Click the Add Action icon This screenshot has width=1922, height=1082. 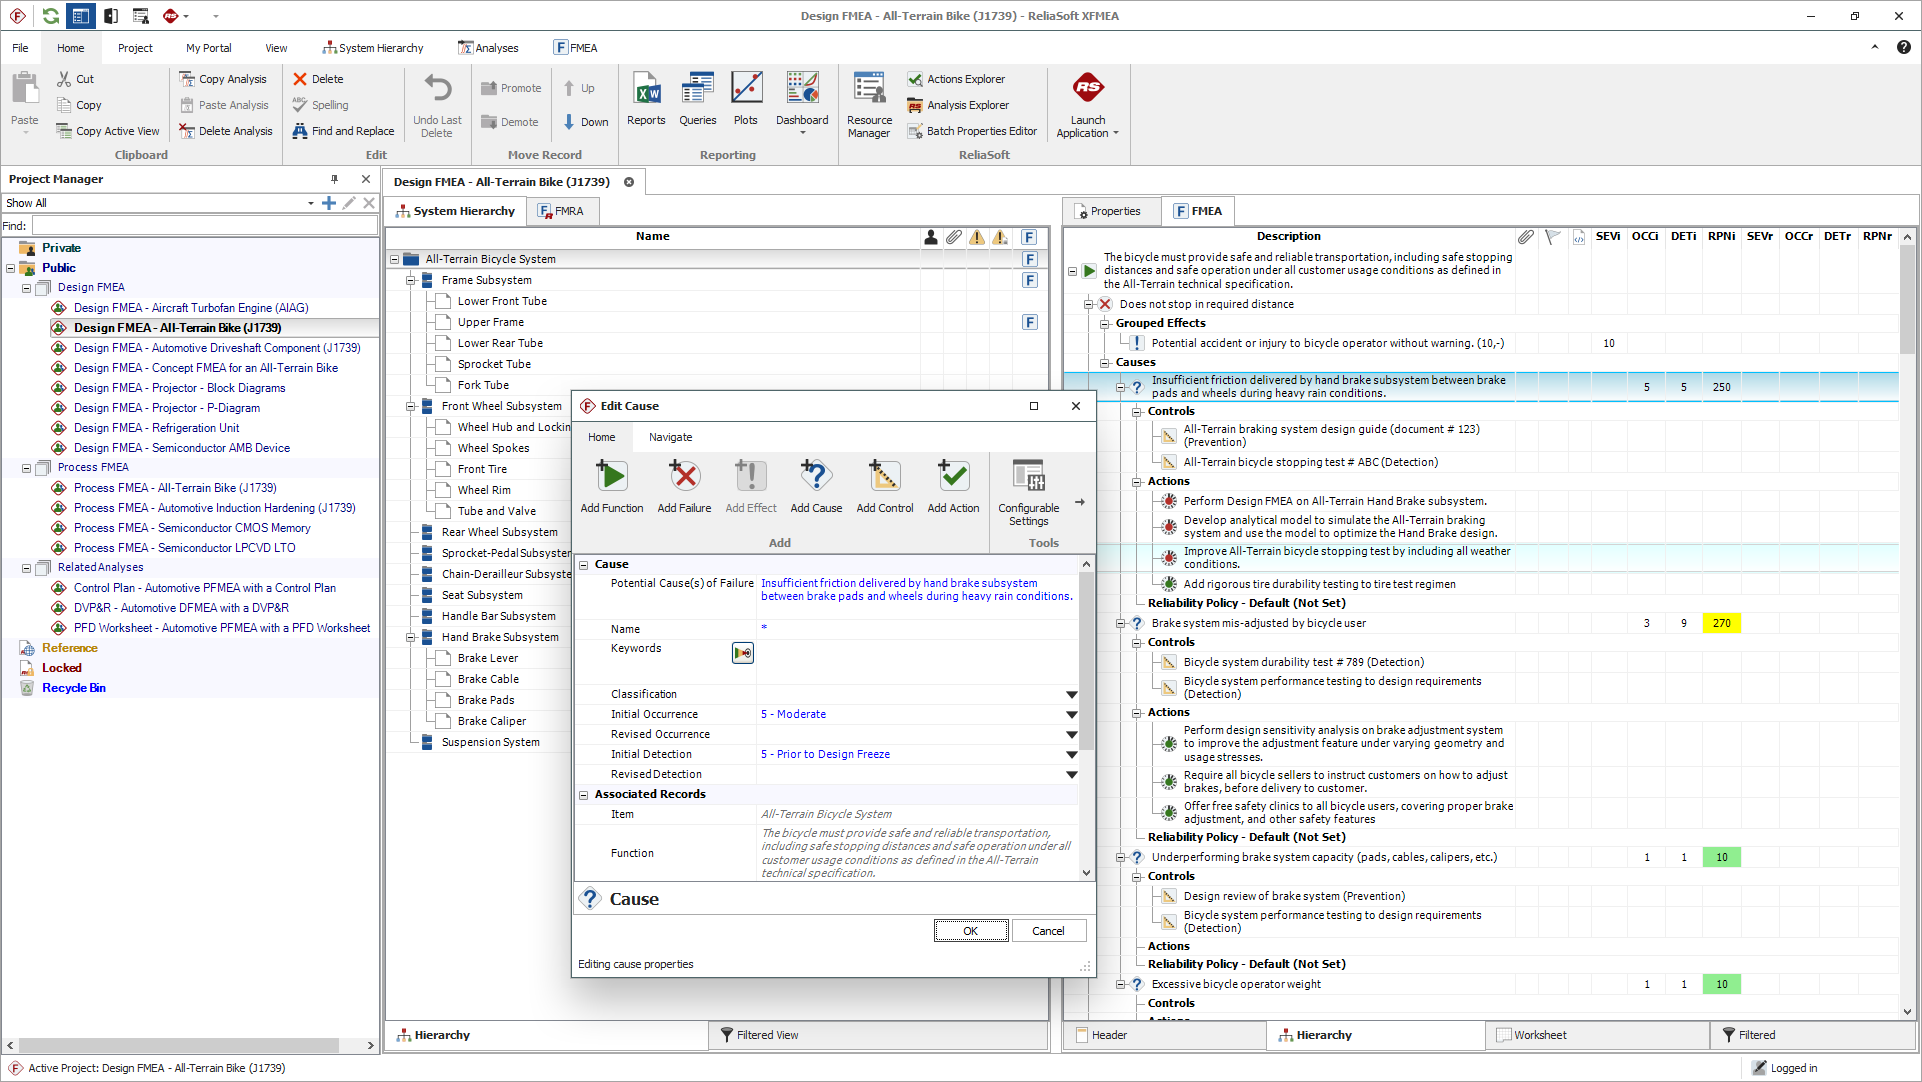pos(952,477)
